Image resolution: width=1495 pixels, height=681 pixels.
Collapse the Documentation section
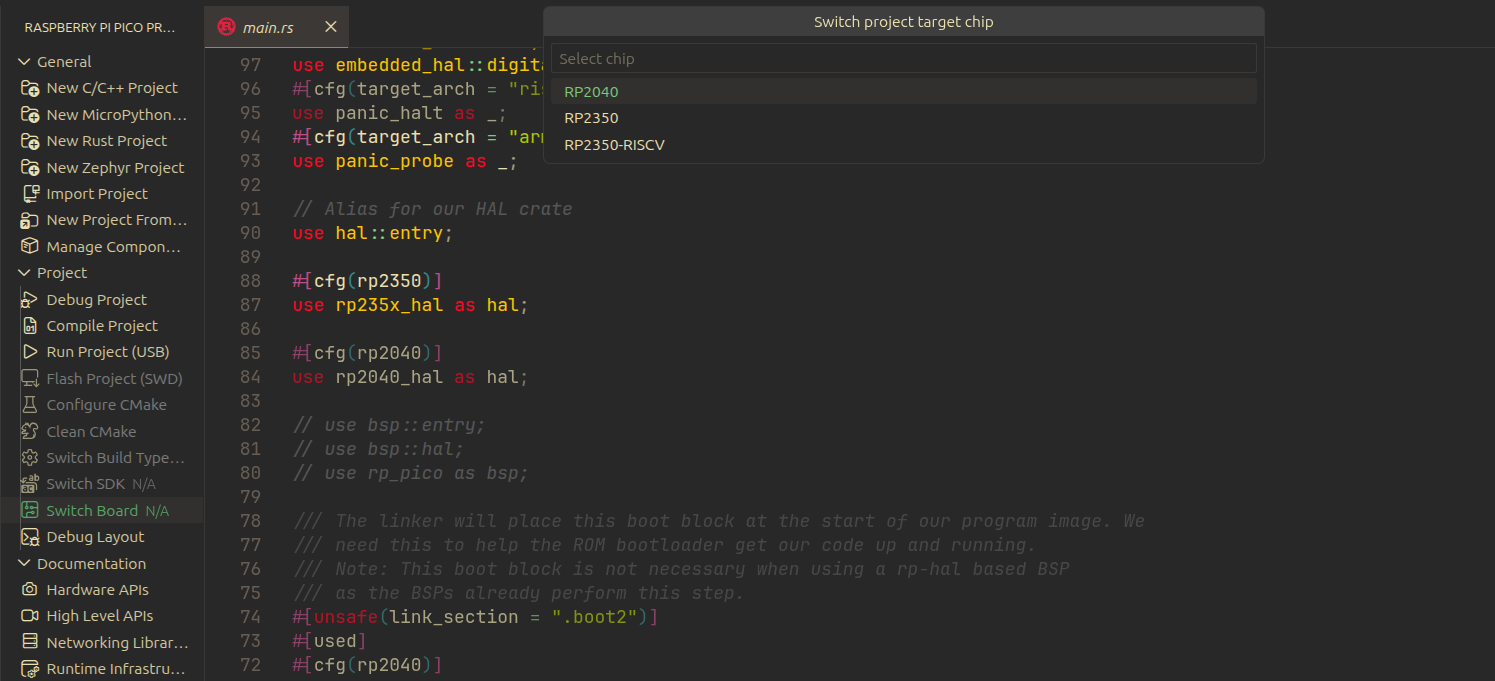pyautogui.click(x=24, y=564)
